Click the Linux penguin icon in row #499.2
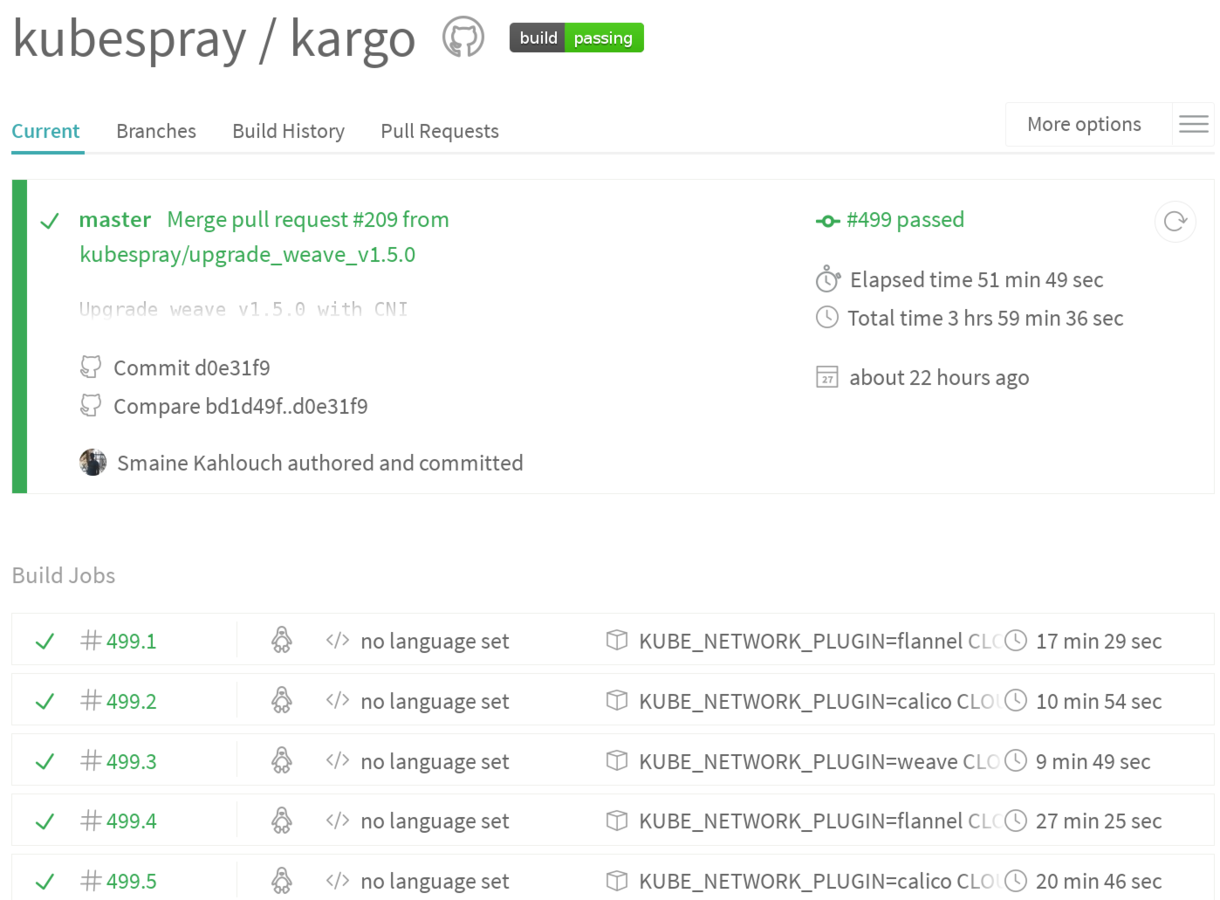The width and height of the screenshot is (1220, 900). click(282, 700)
